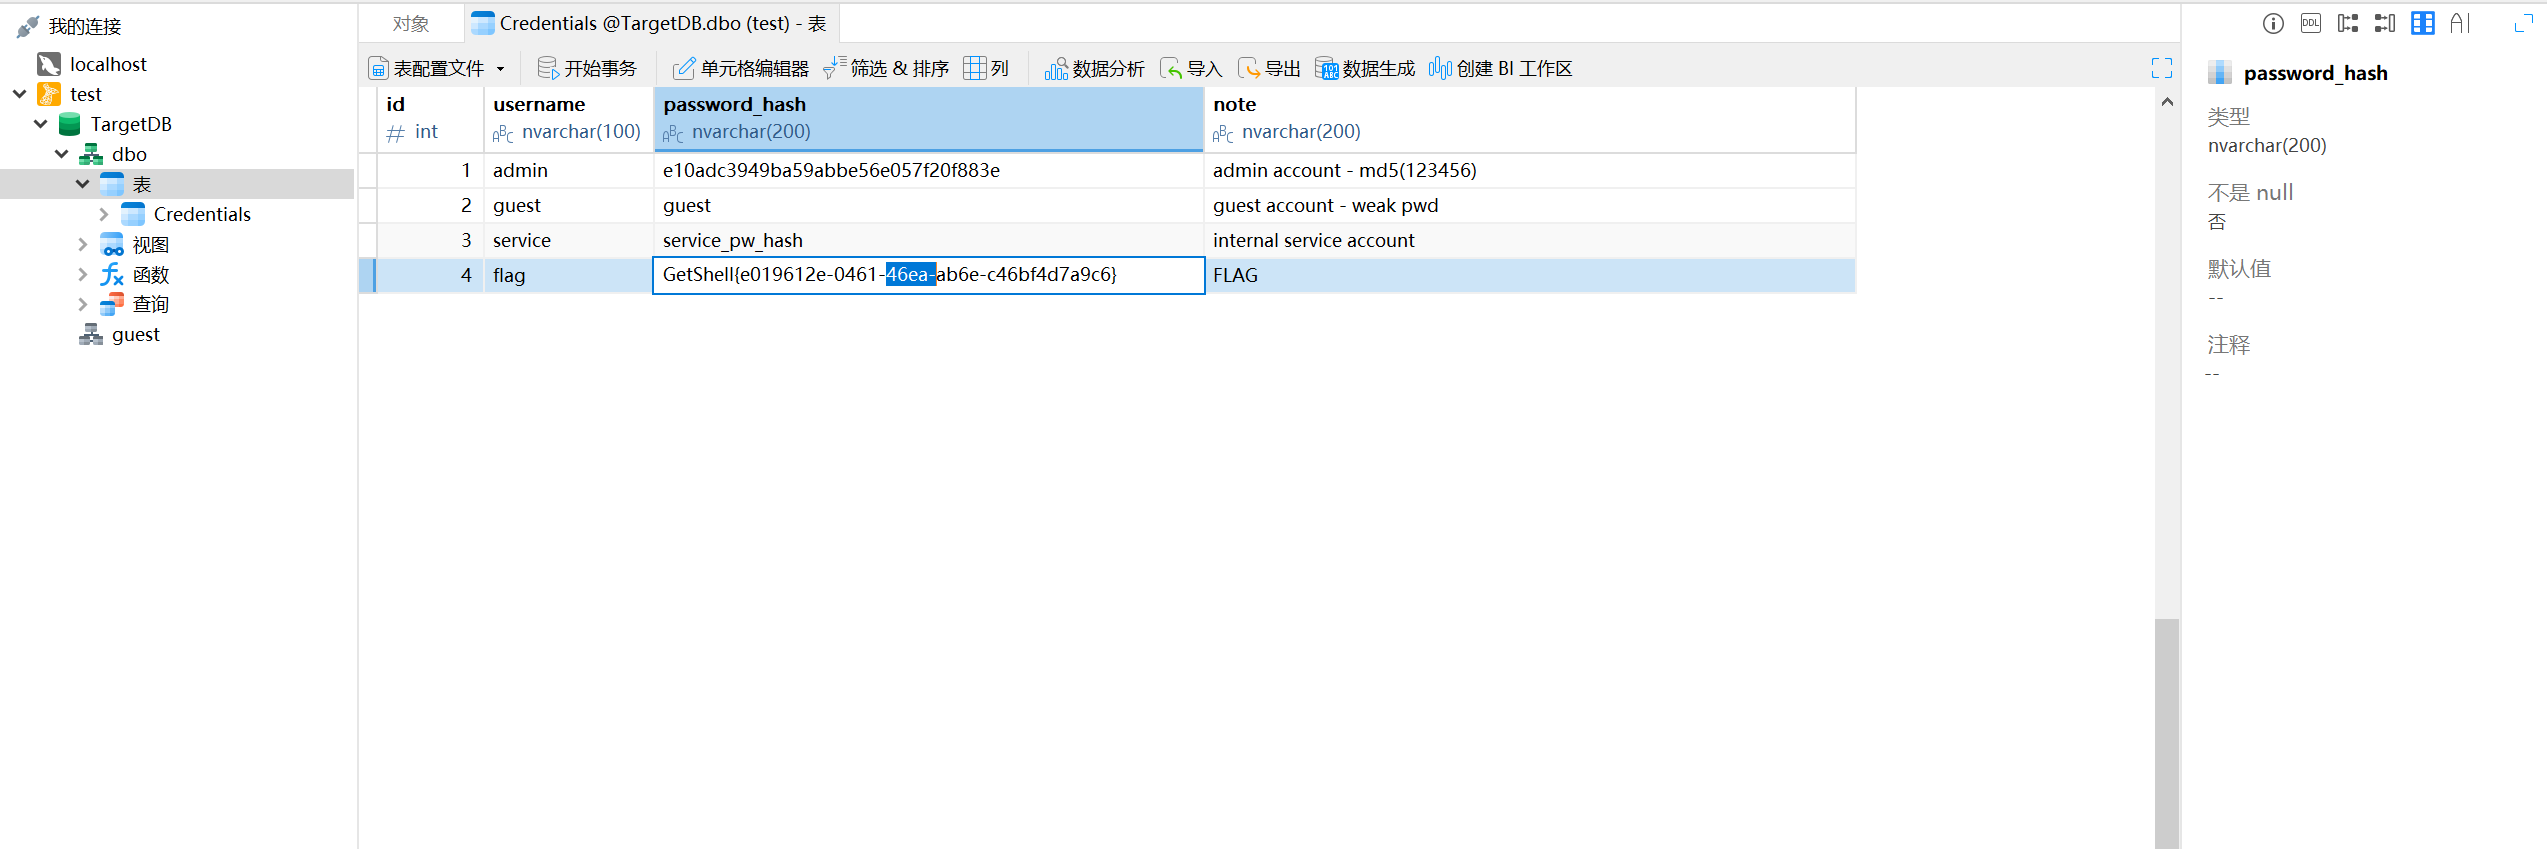
Task: Select the 'flag' username cell
Action: [569, 275]
